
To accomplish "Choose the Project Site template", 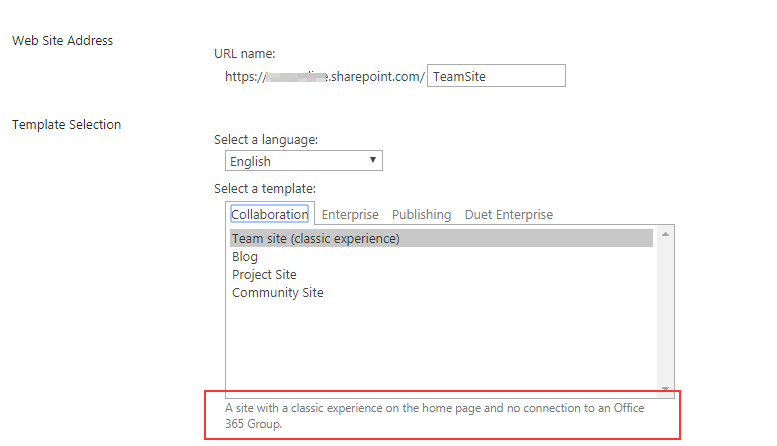I will pos(264,275).
